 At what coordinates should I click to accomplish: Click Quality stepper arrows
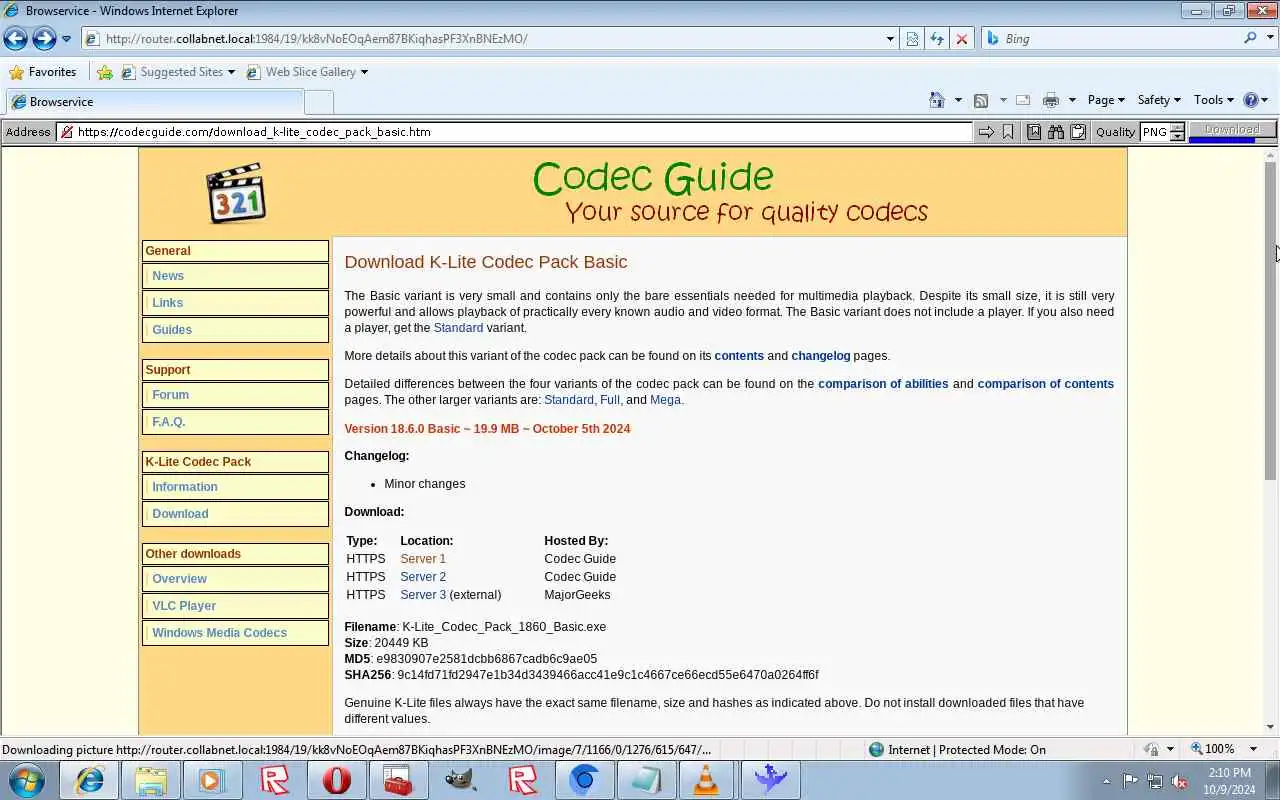pyautogui.click(x=1177, y=132)
